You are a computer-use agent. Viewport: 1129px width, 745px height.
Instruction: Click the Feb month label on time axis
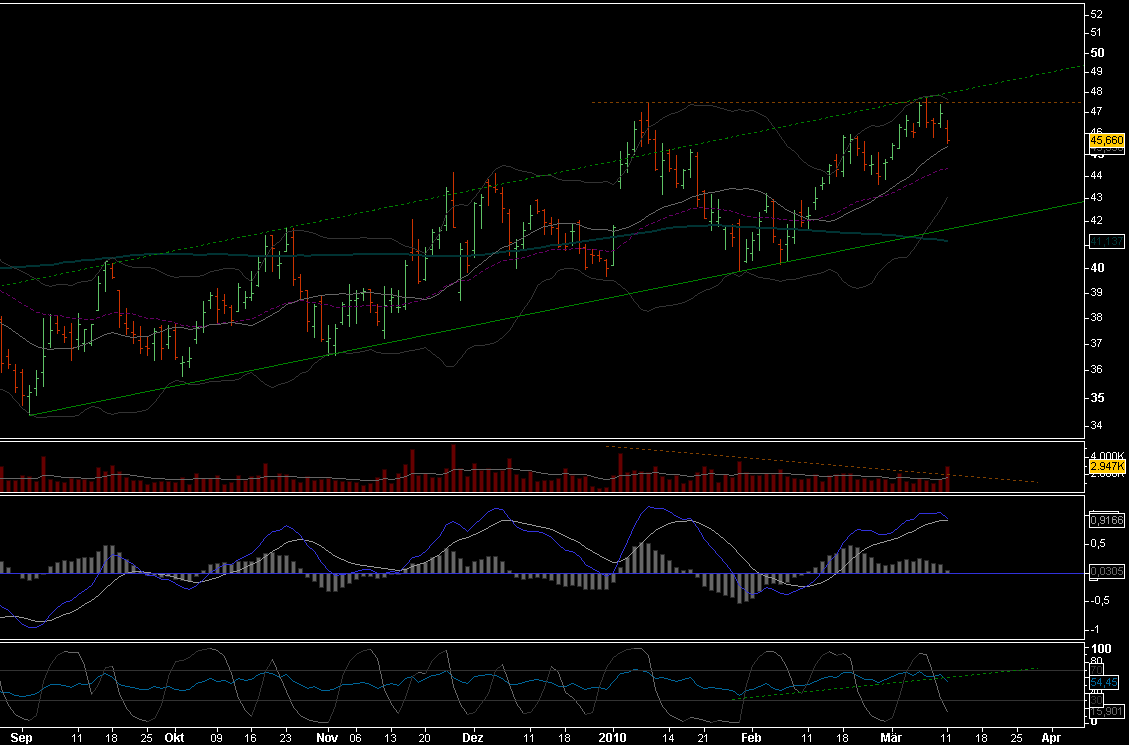point(751,738)
